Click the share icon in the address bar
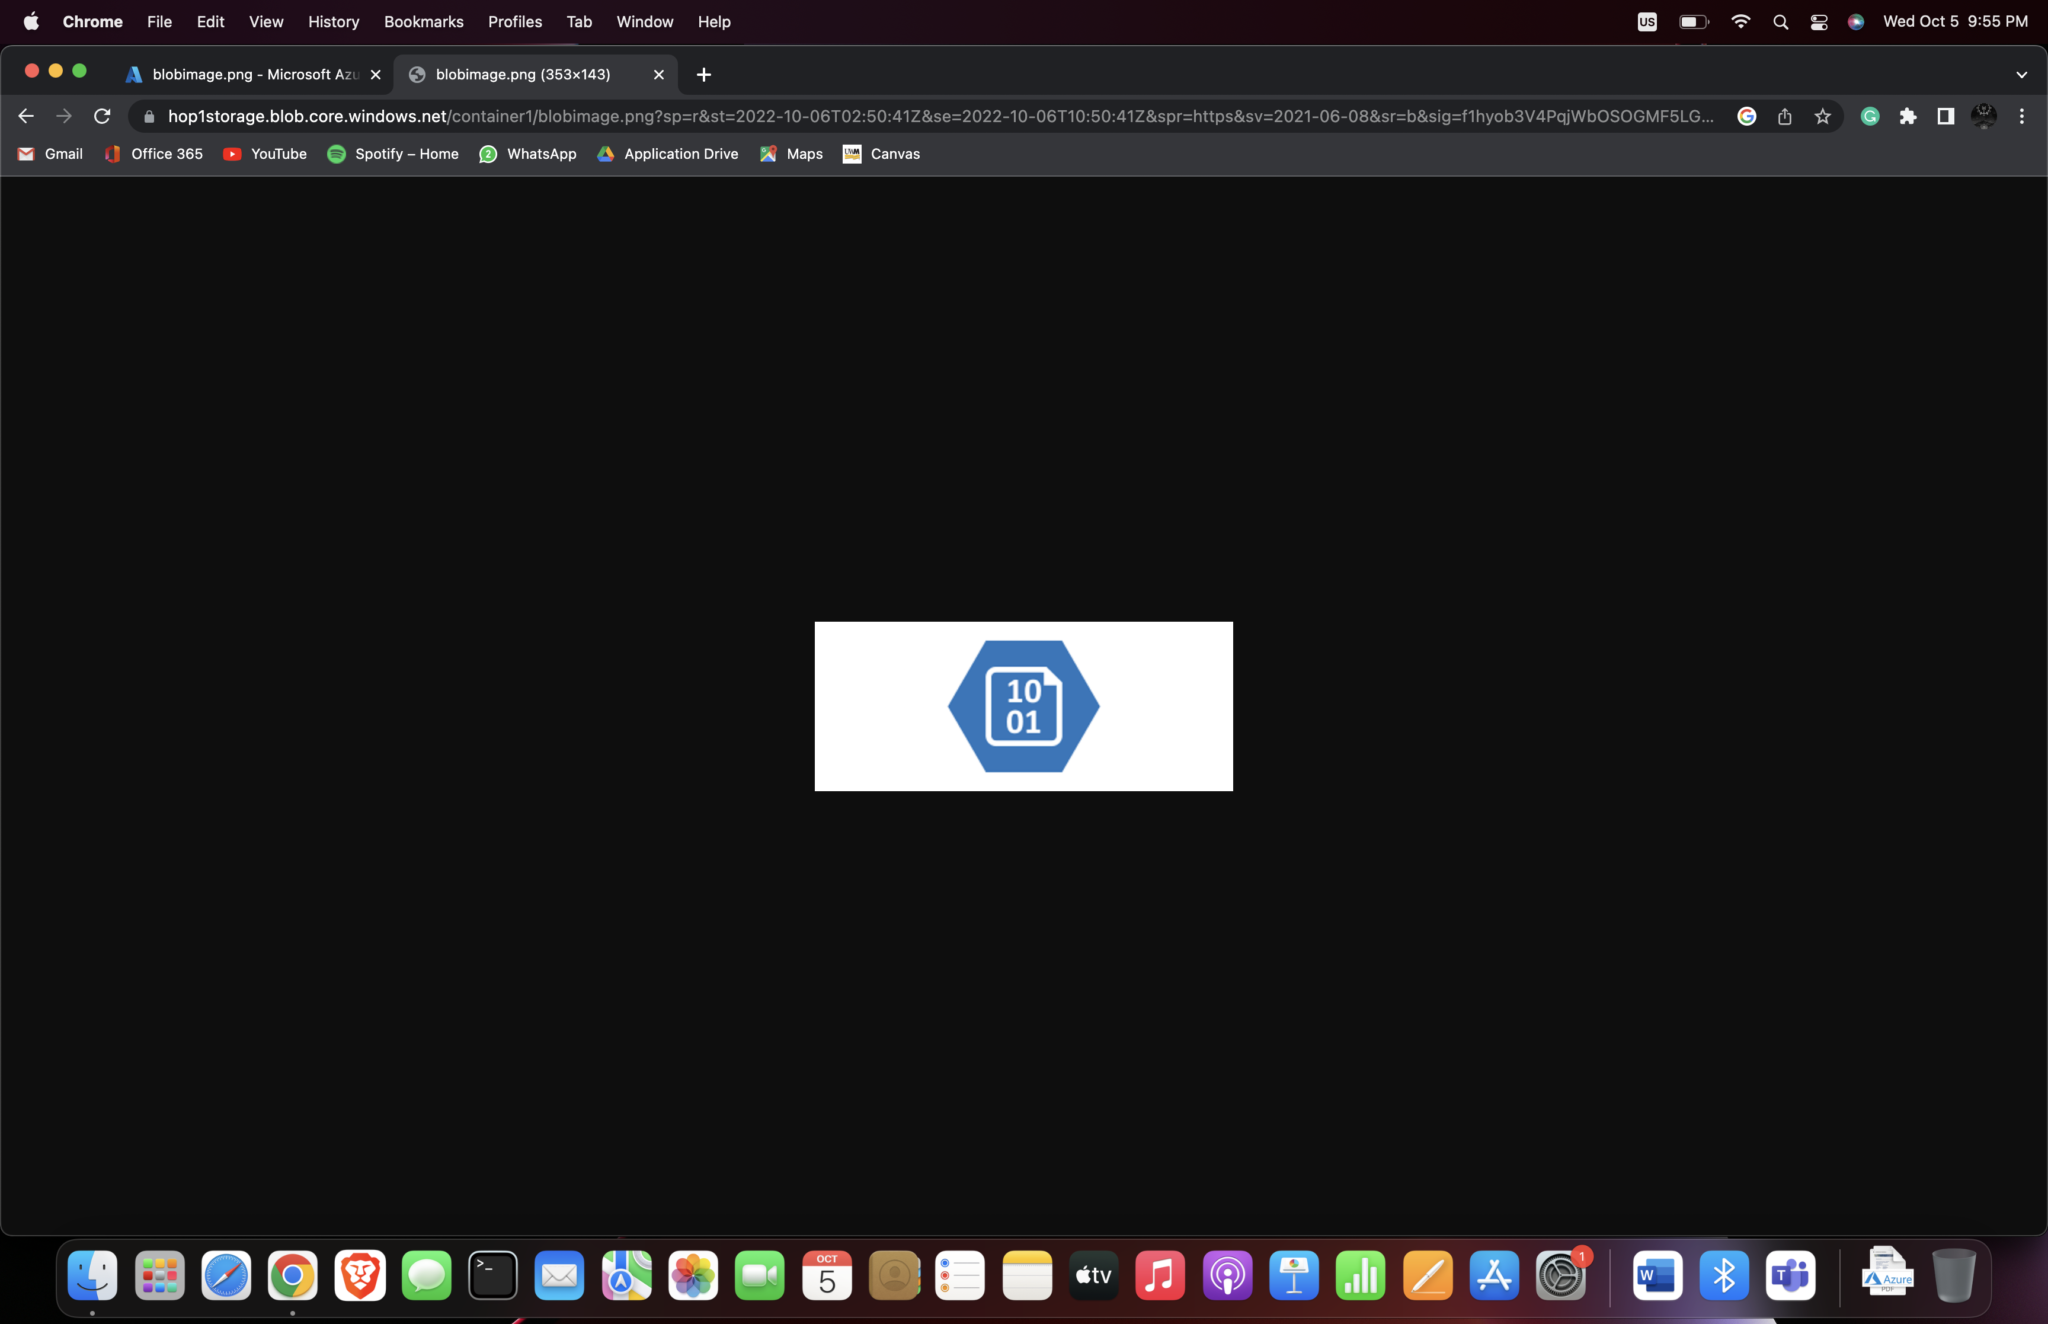2048x1324 pixels. point(1785,116)
